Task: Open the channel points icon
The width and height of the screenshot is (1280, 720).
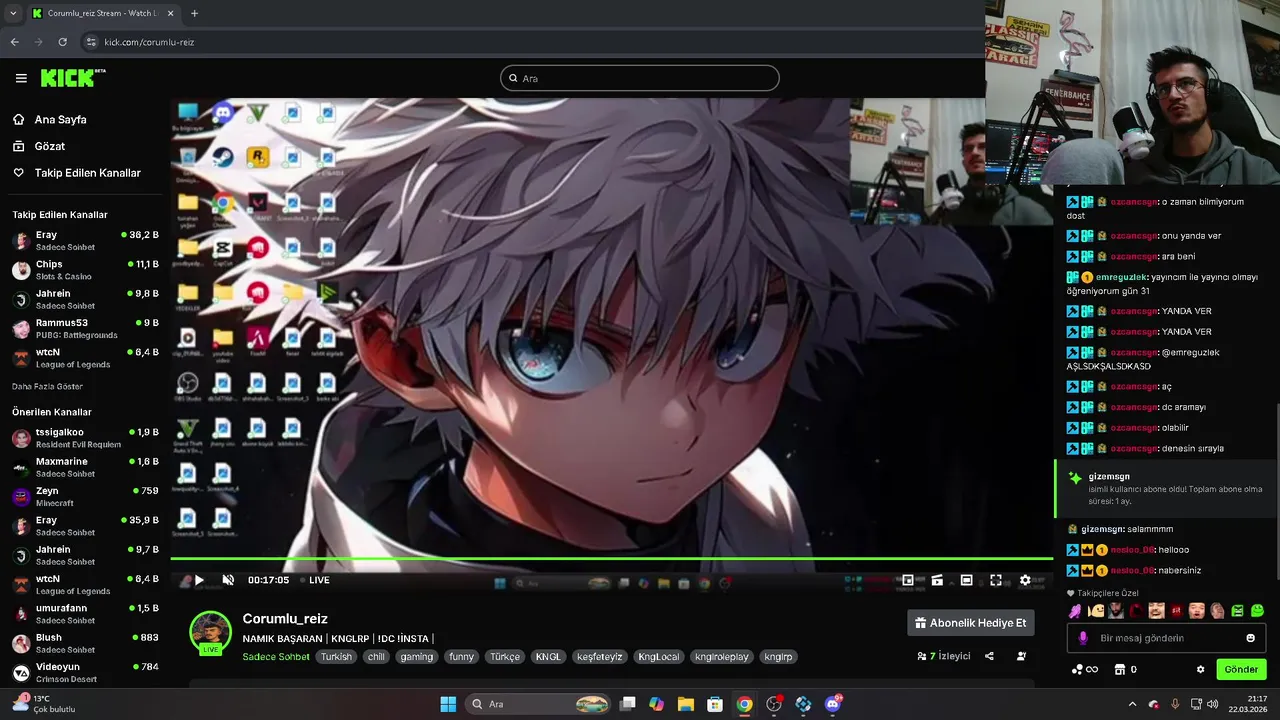Action: (x=1085, y=669)
